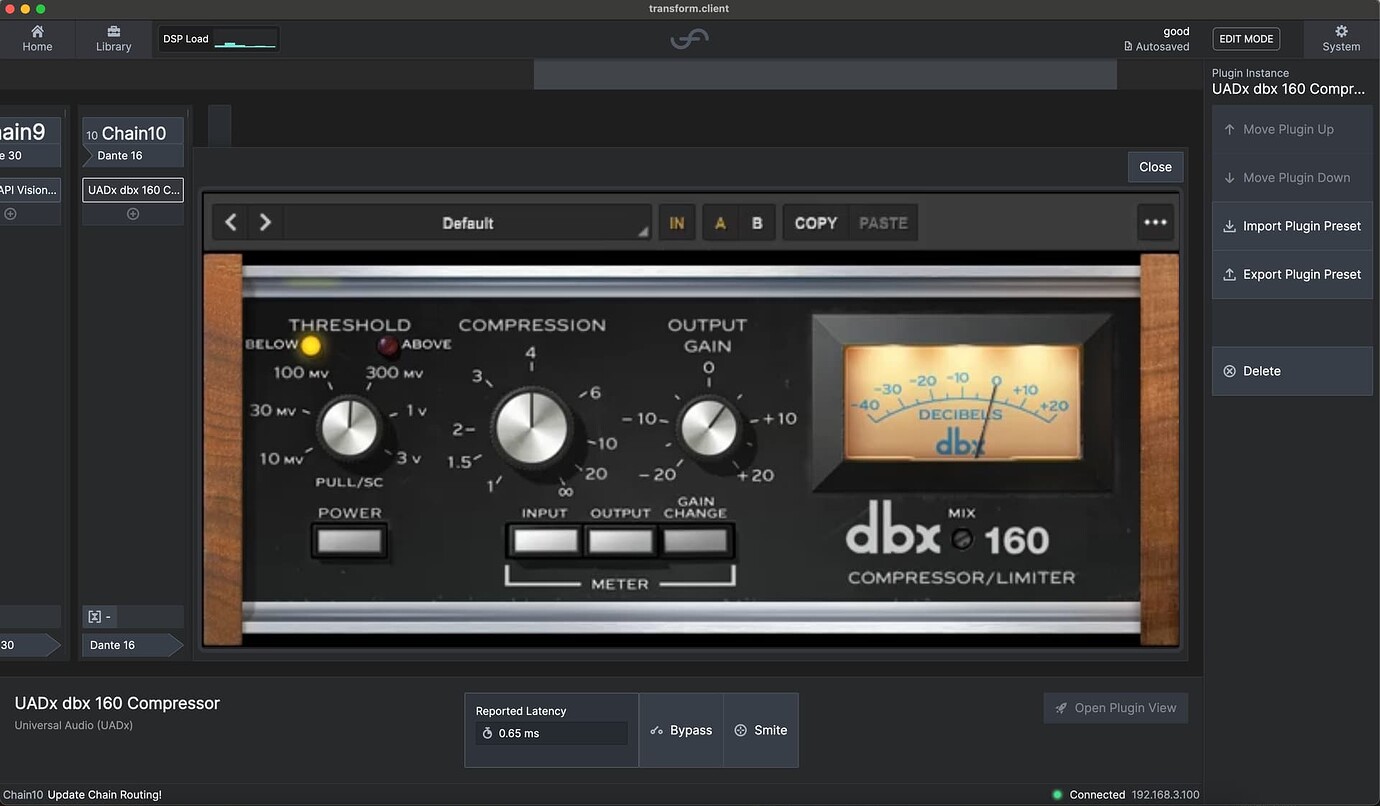Import Plugin Preset from the side panel
This screenshot has width=1380, height=806.
tap(1292, 226)
